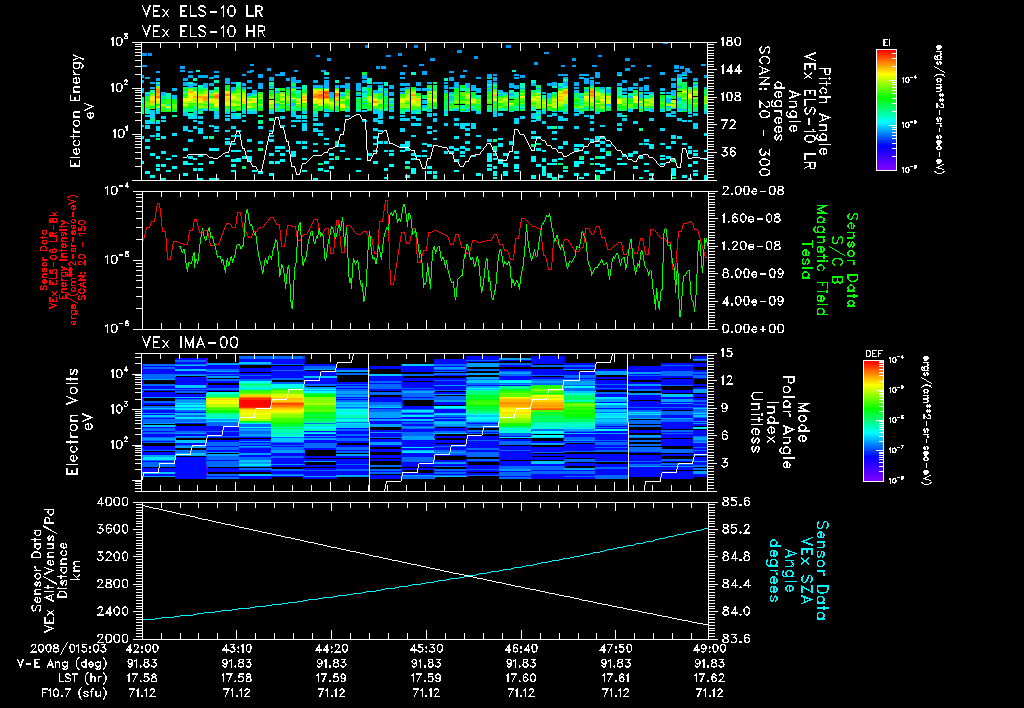Click the 83.6 SZA axis tick
Screen dimensions: 1024x708
tap(735, 639)
